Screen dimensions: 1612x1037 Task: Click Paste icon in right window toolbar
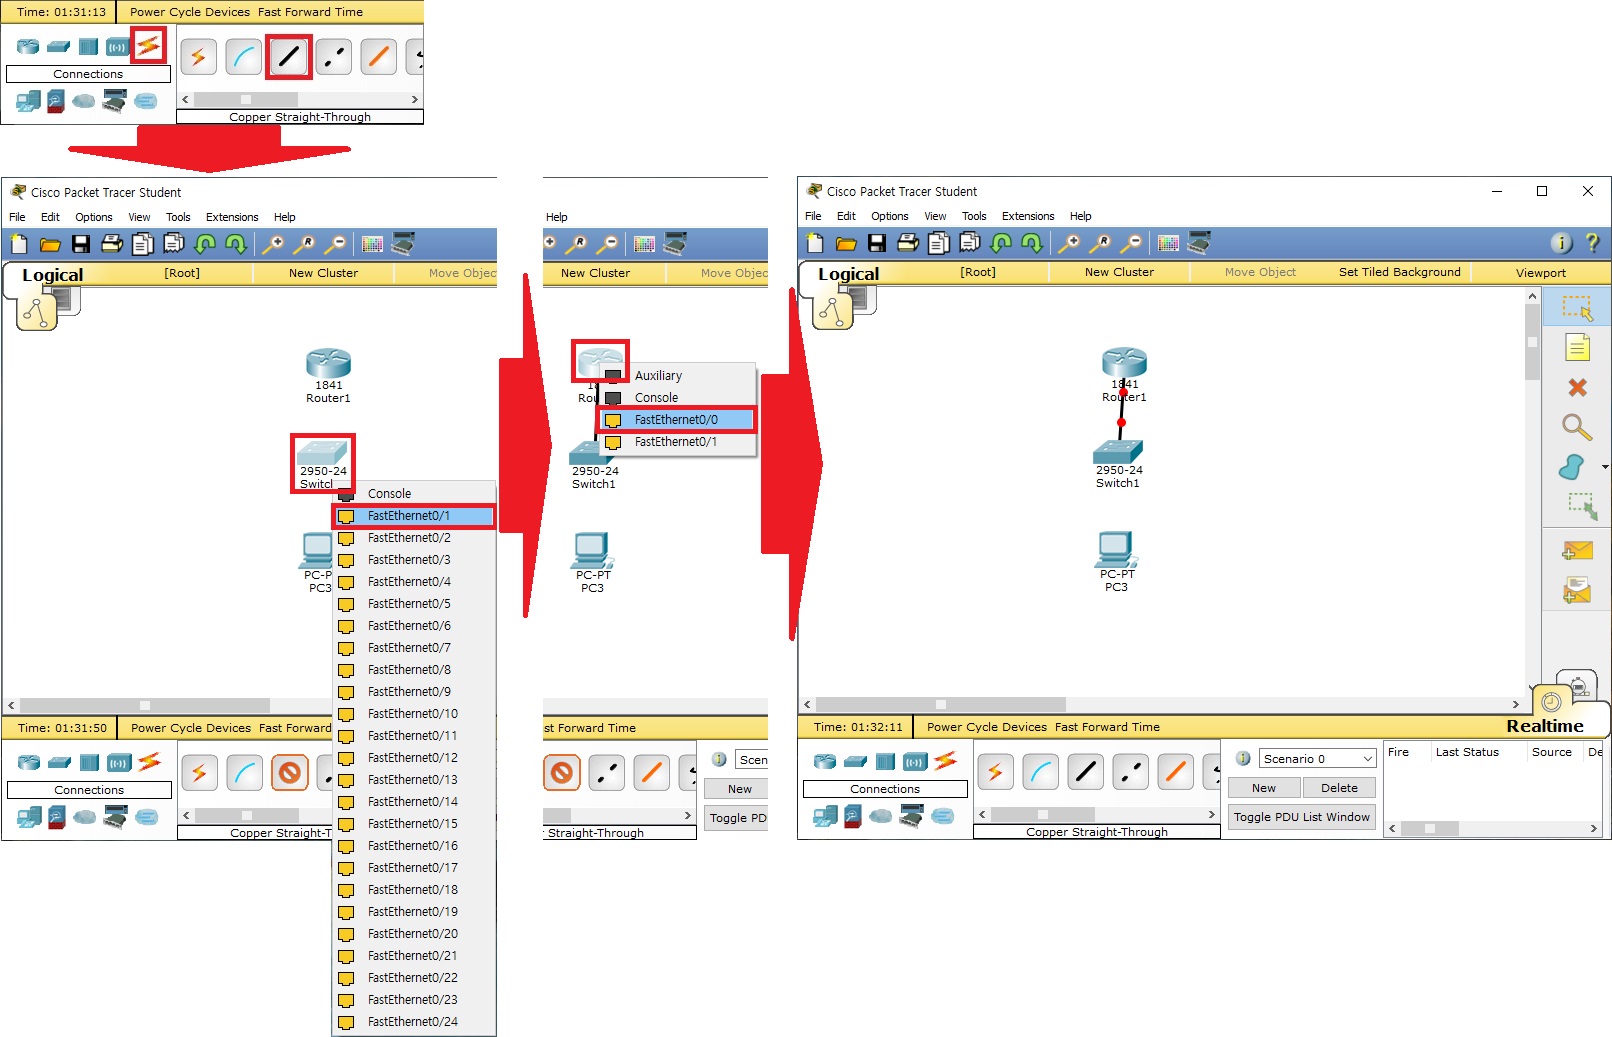[970, 243]
